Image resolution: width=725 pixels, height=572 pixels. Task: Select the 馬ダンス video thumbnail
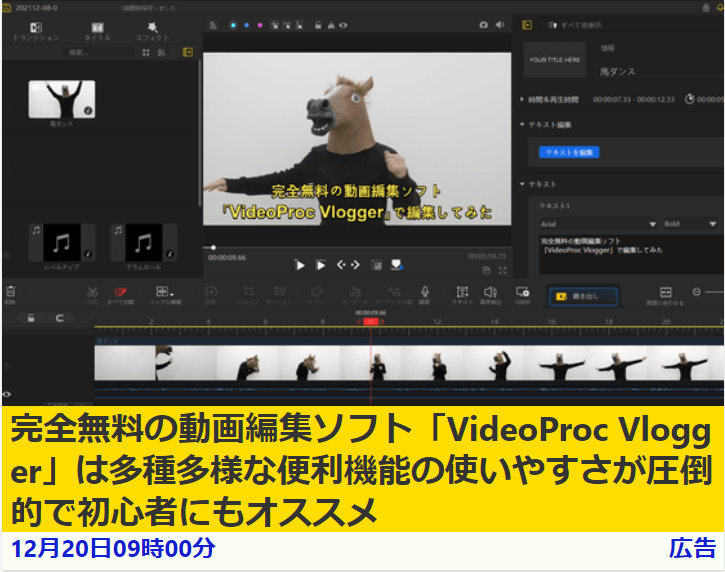pos(62,99)
